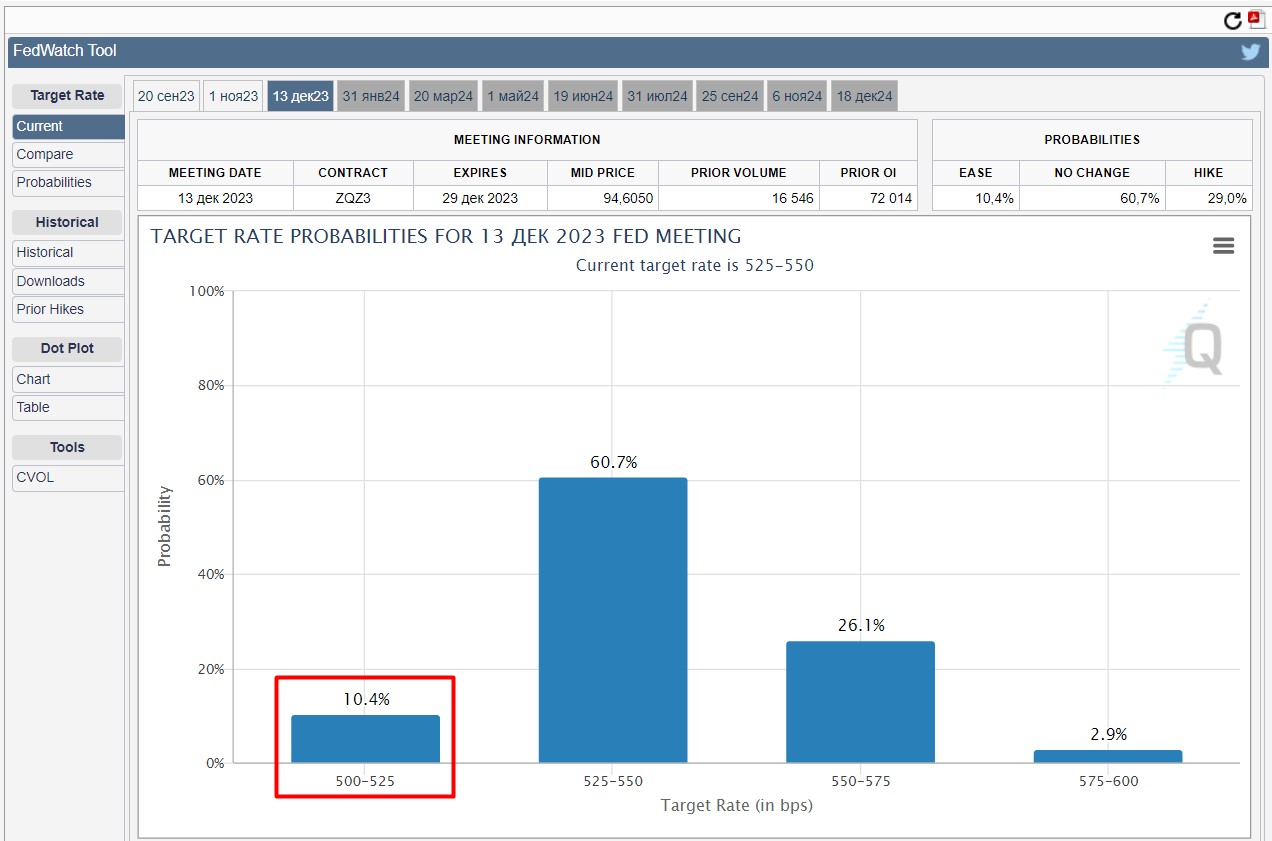Click the 60,7% no change cell
Screen dimensions: 1272x841
point(1092,198)
